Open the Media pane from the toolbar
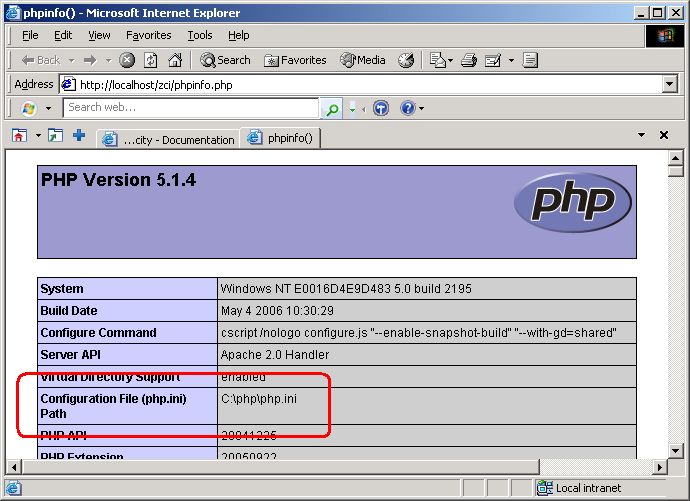 (x=363, y=60)
